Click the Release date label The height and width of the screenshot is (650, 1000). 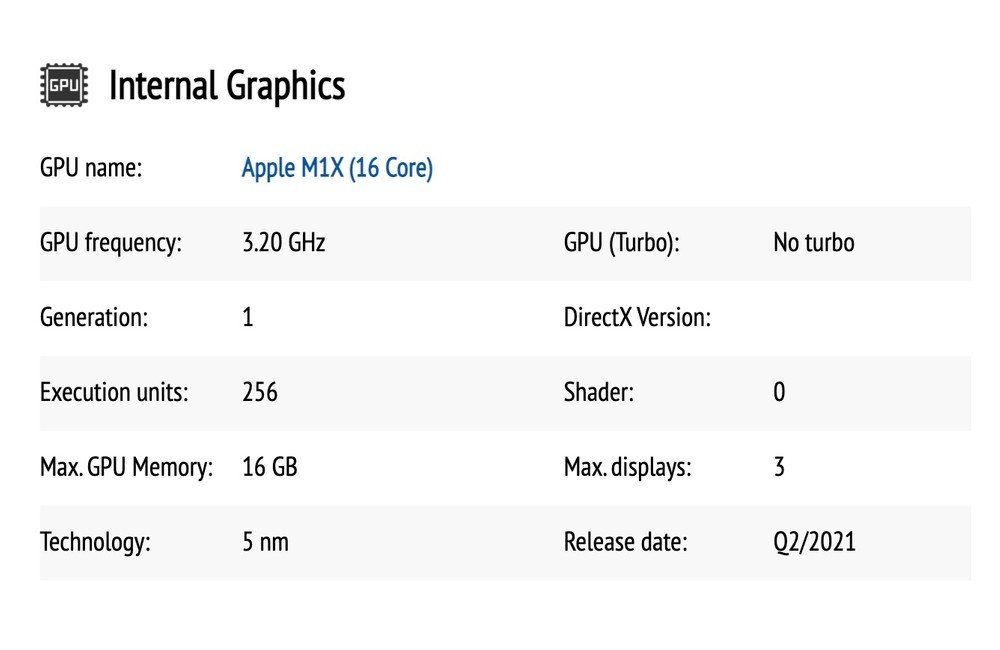[626, 542]
